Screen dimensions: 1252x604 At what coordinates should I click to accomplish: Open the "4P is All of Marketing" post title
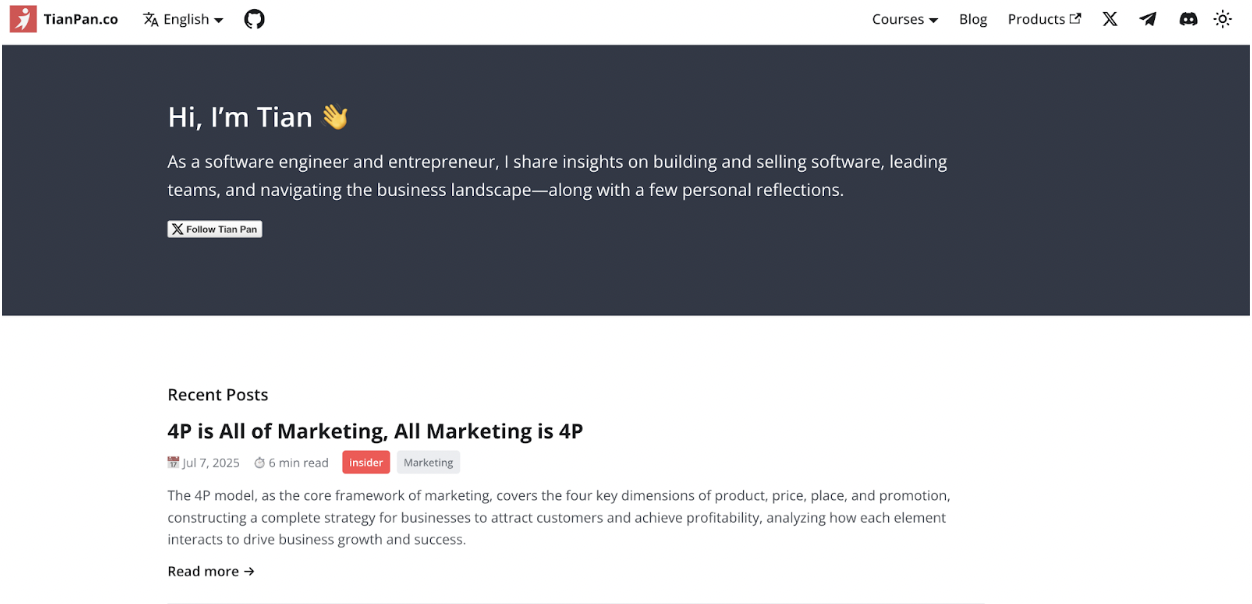click(375, 431)
